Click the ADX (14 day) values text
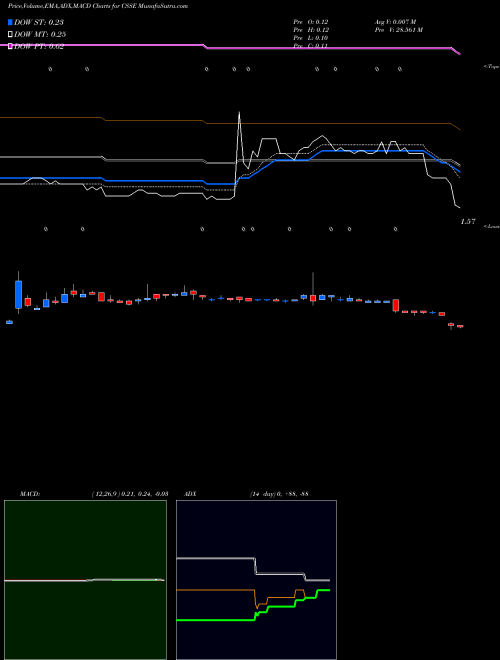The width and height of the screenshot is (500, 660). coord(279,493)
